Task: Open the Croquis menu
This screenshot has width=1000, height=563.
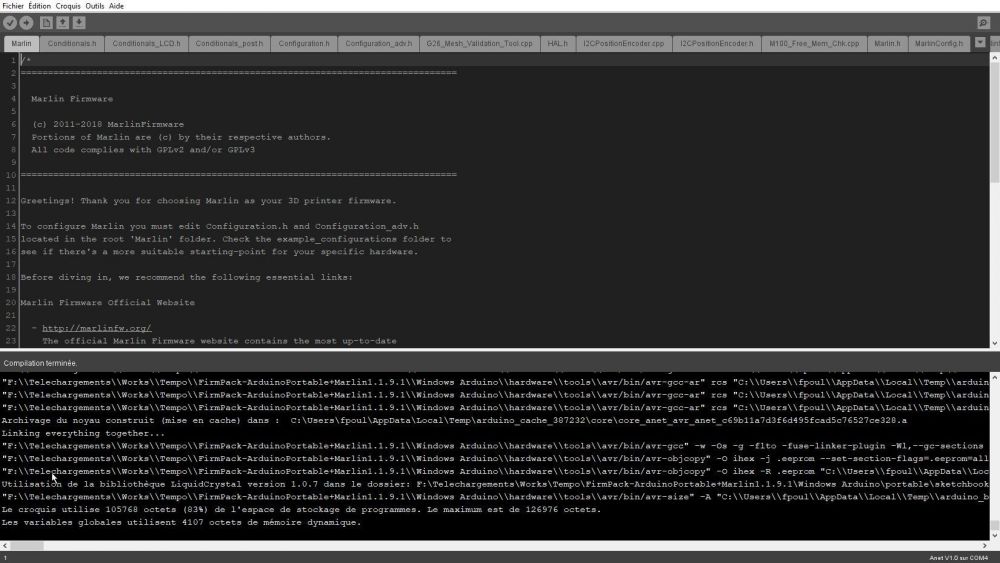Action: [x=68, y=6]
